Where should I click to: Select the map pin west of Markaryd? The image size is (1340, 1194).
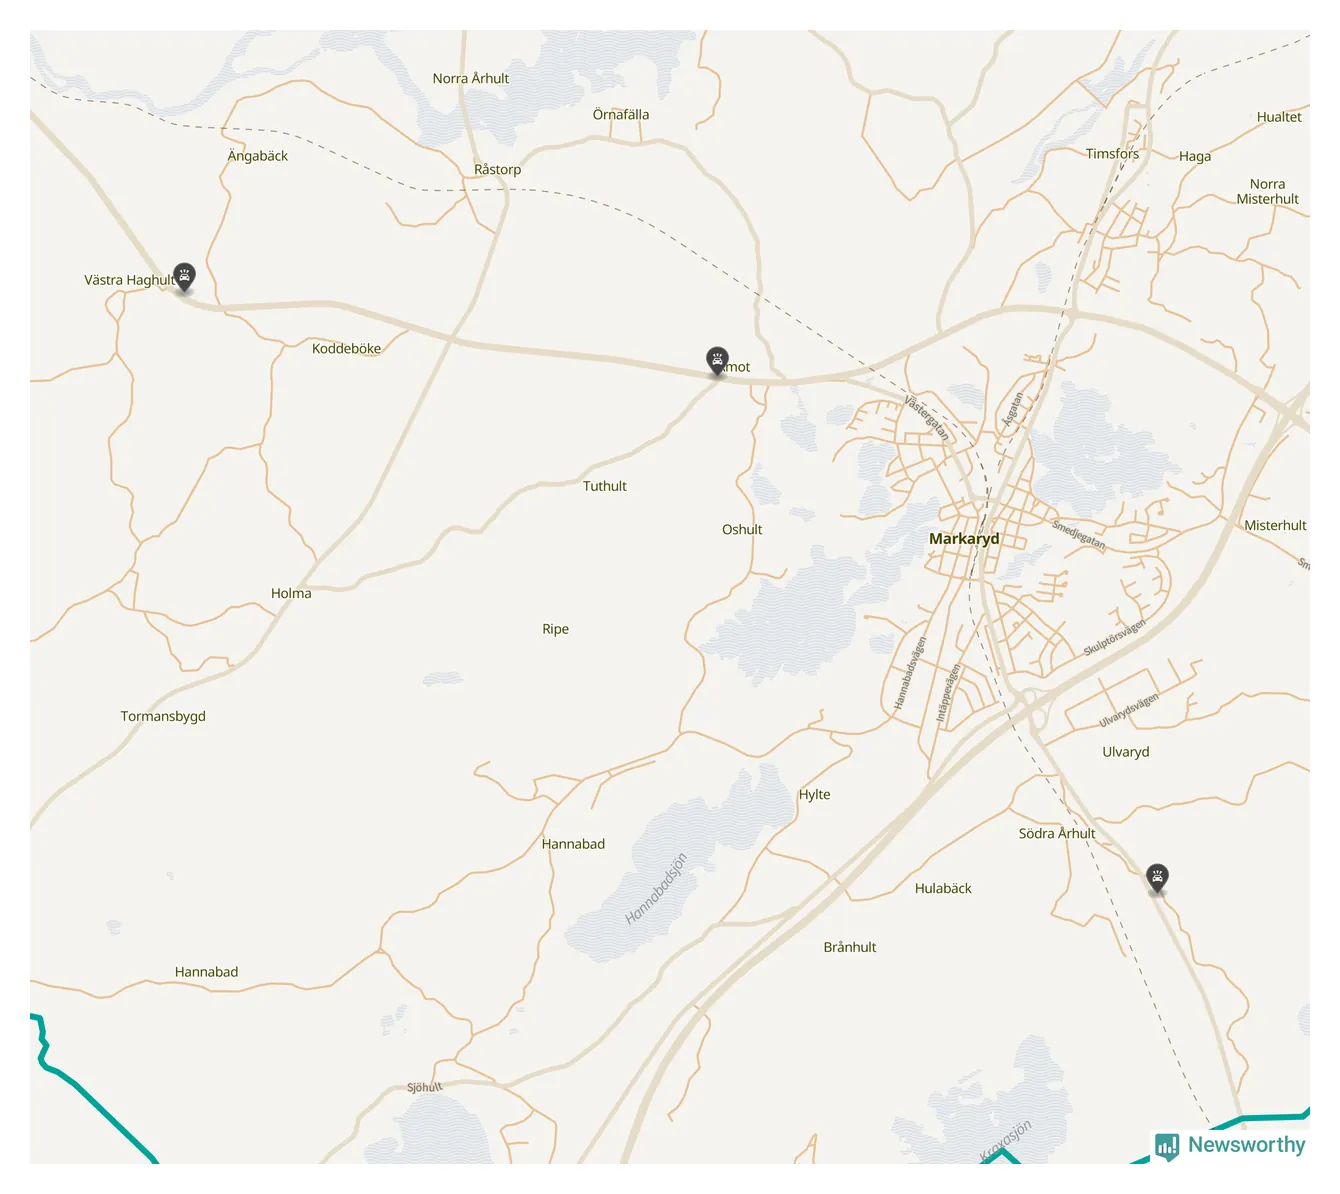click(717, 361)
